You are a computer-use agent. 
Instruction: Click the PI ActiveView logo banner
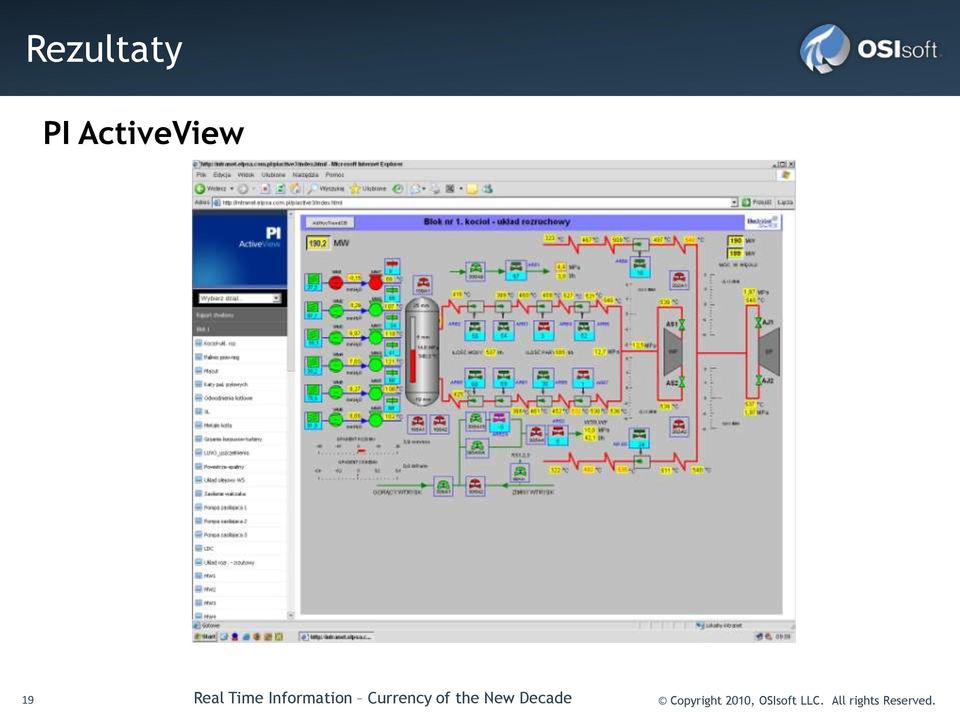point(239,249)
